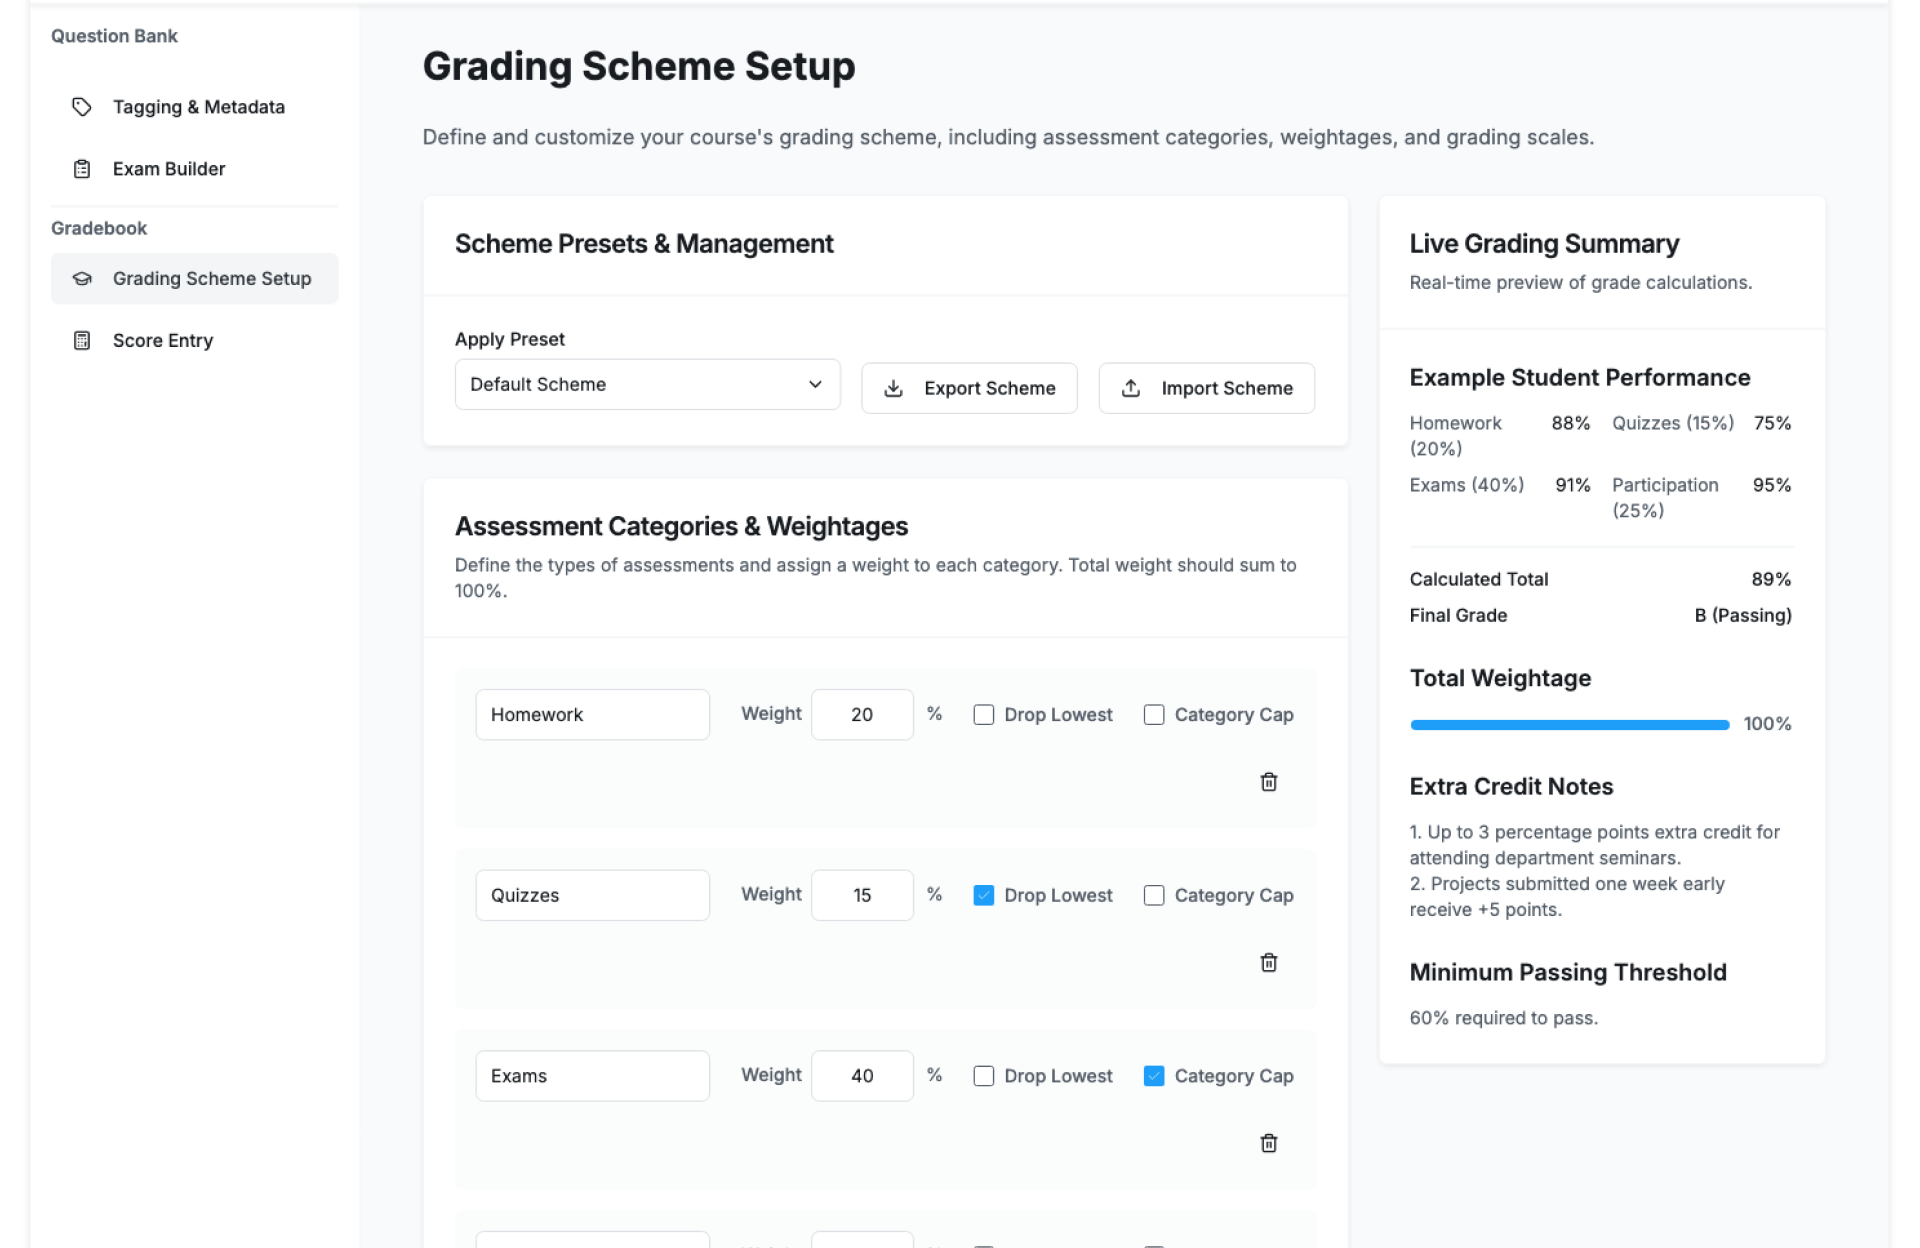The image size is (1920, 1248).
Task: Click the clipboard icon next to Exam Builder
Action: (82, 169)
